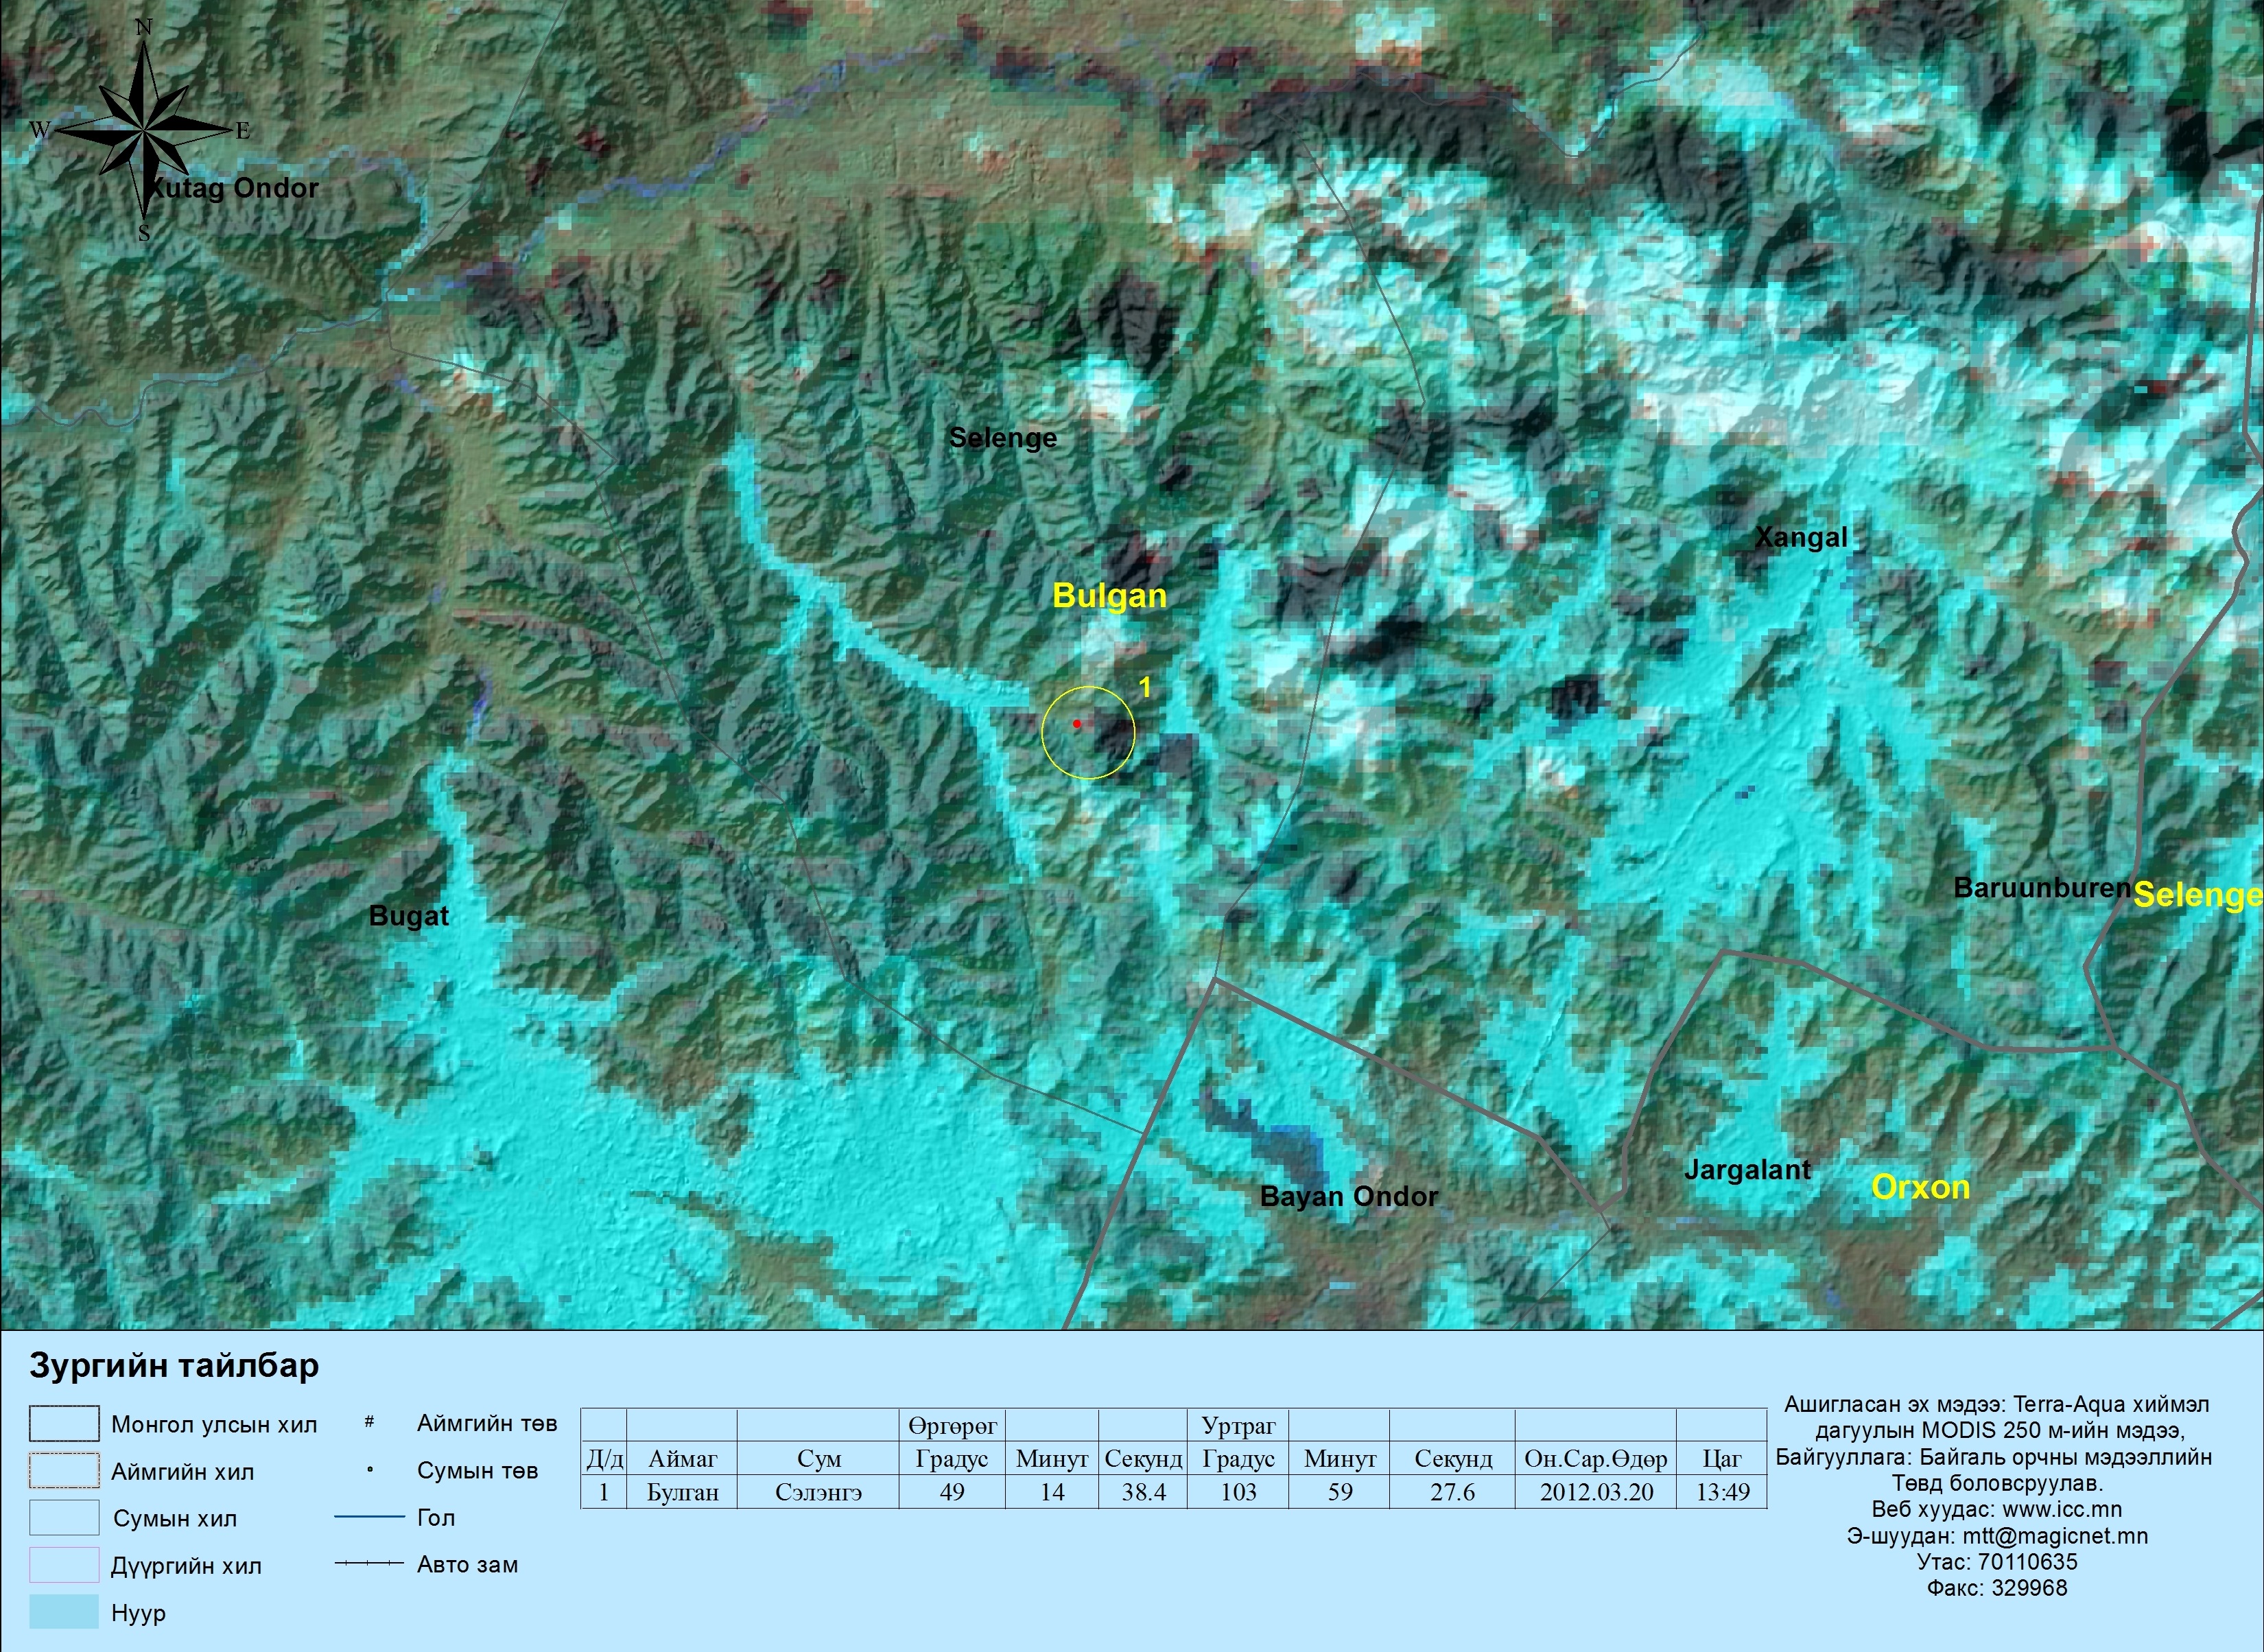Click the red fire point marker
2264x1652 pixels.
(1077, 723)
